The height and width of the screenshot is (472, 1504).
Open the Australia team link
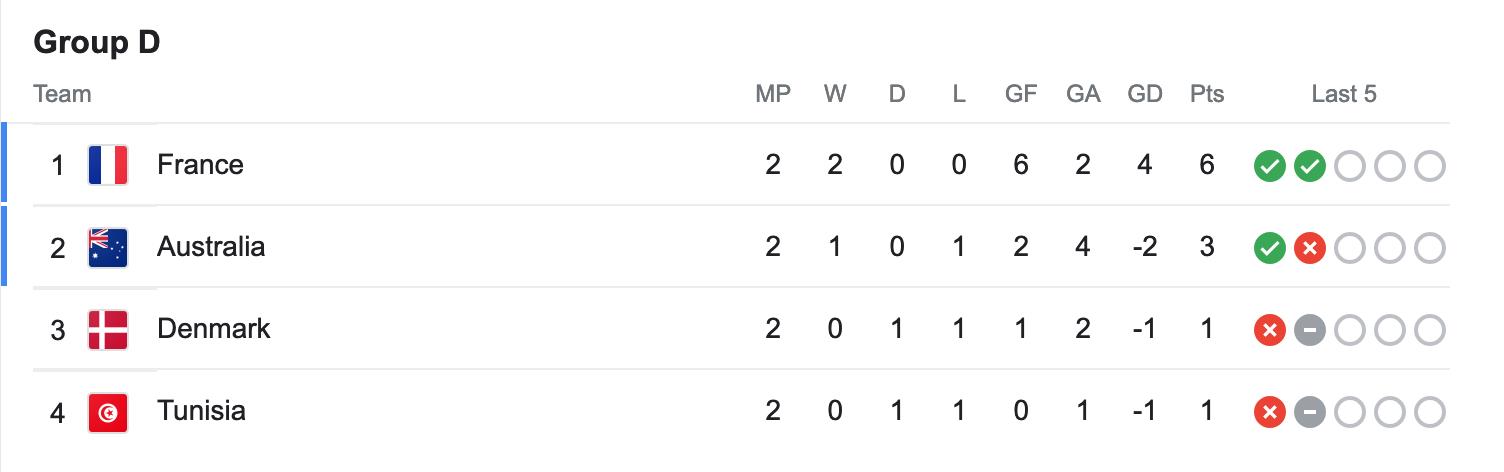(x=211, y=246)
